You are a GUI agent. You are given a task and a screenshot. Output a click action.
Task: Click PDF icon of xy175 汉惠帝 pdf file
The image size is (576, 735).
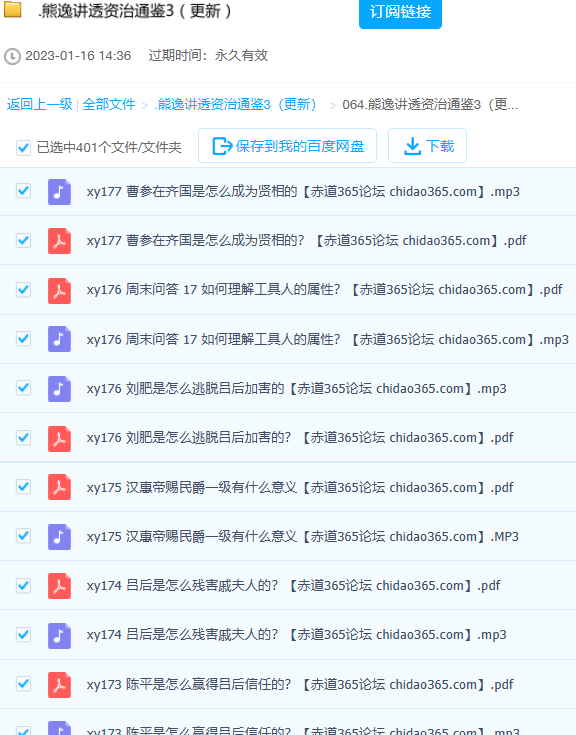pos(59,487)
